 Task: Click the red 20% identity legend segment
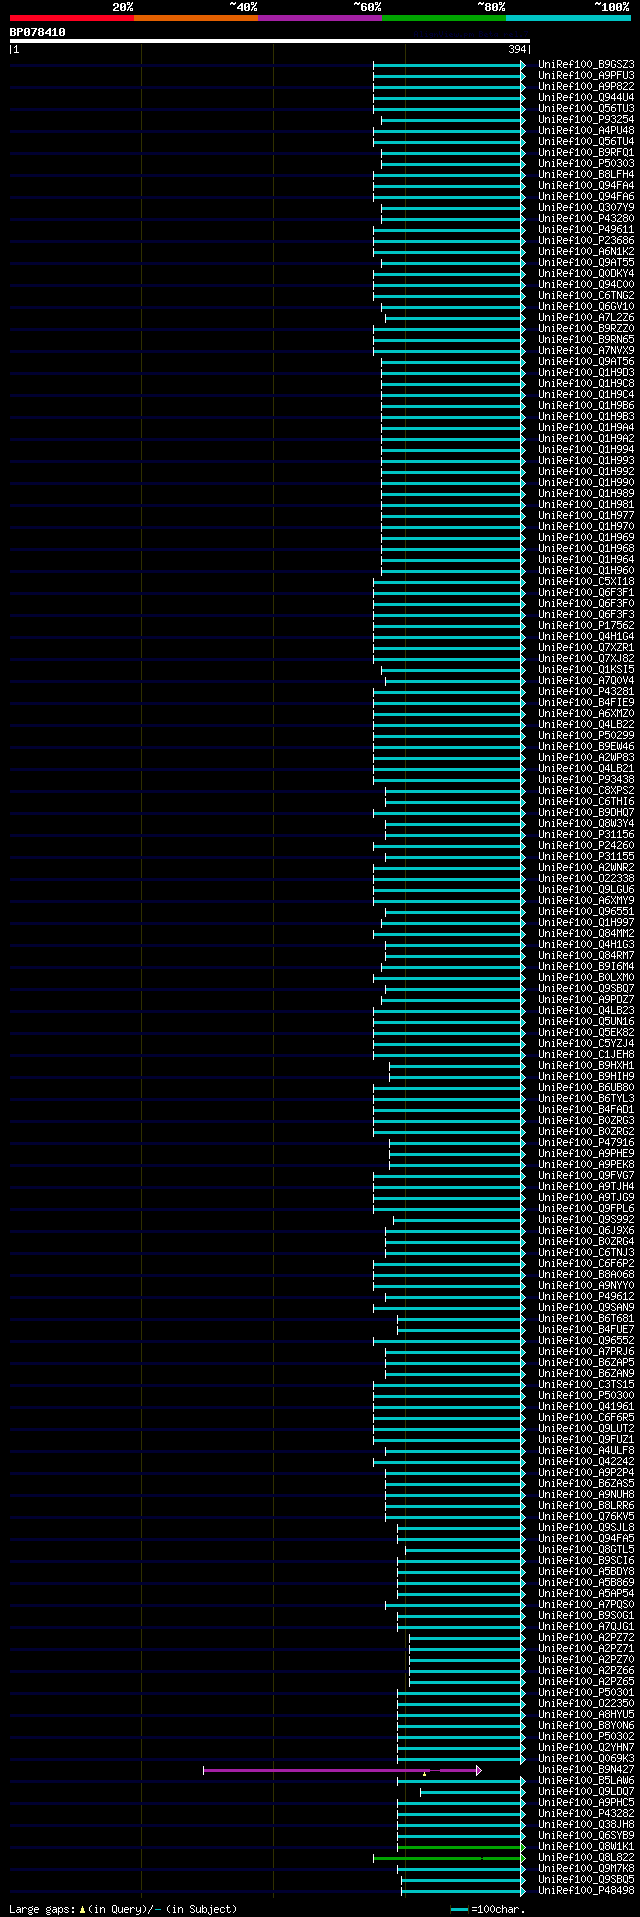tap(72, 18)
